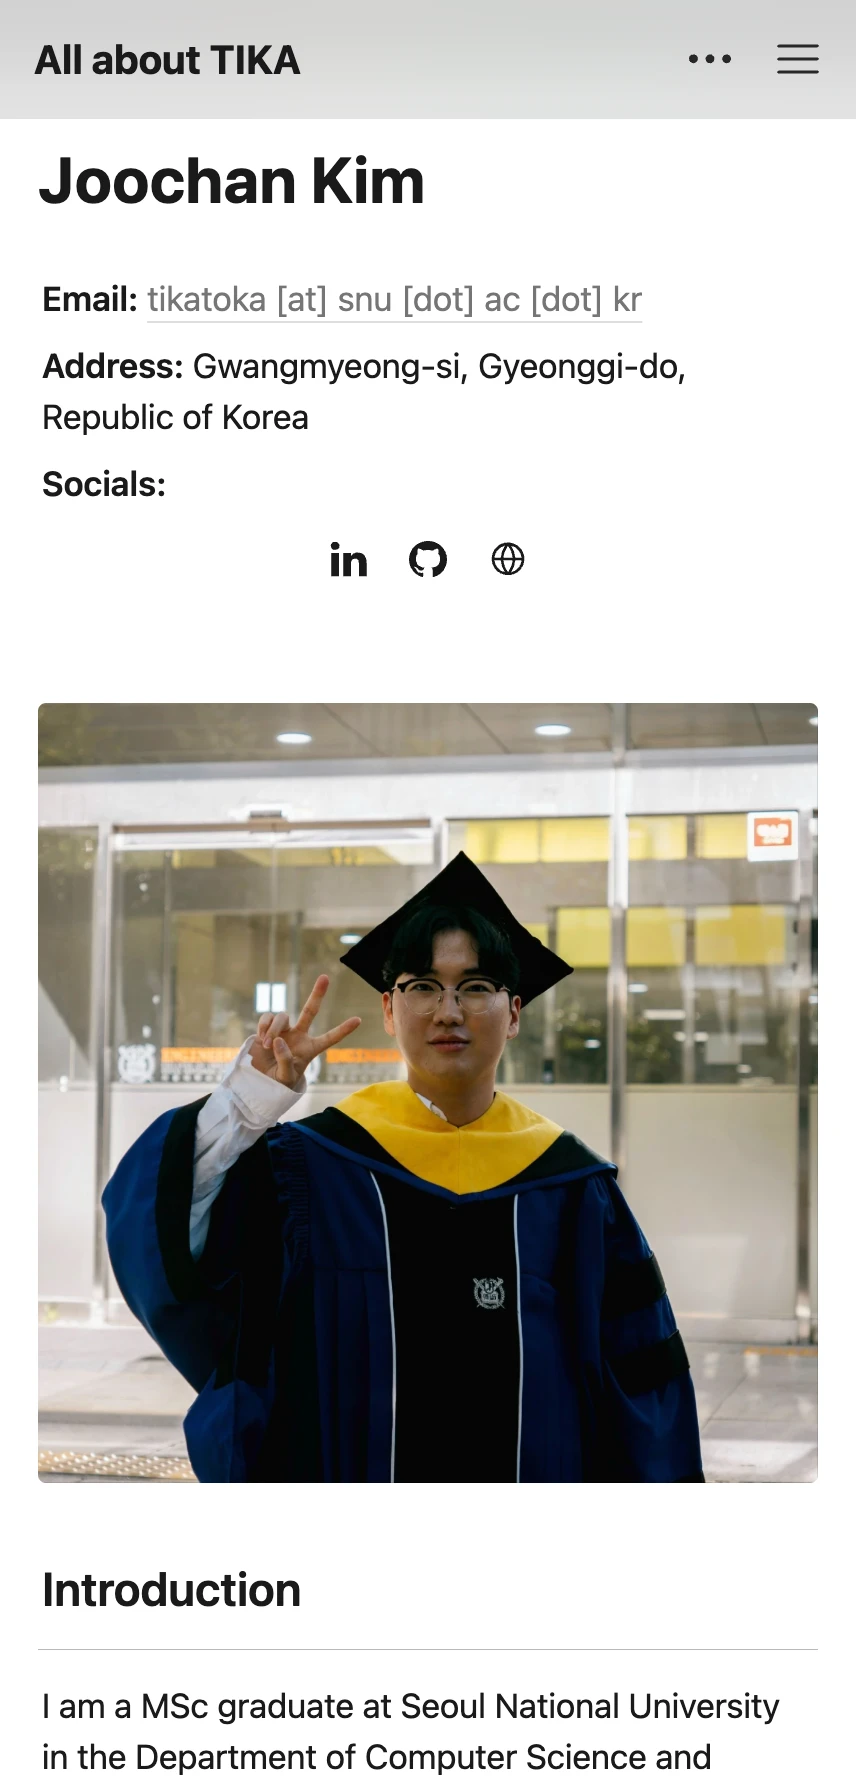Open the three-dots more options icon
This screenshot has height=1792, width=856.
click(710, 59)
